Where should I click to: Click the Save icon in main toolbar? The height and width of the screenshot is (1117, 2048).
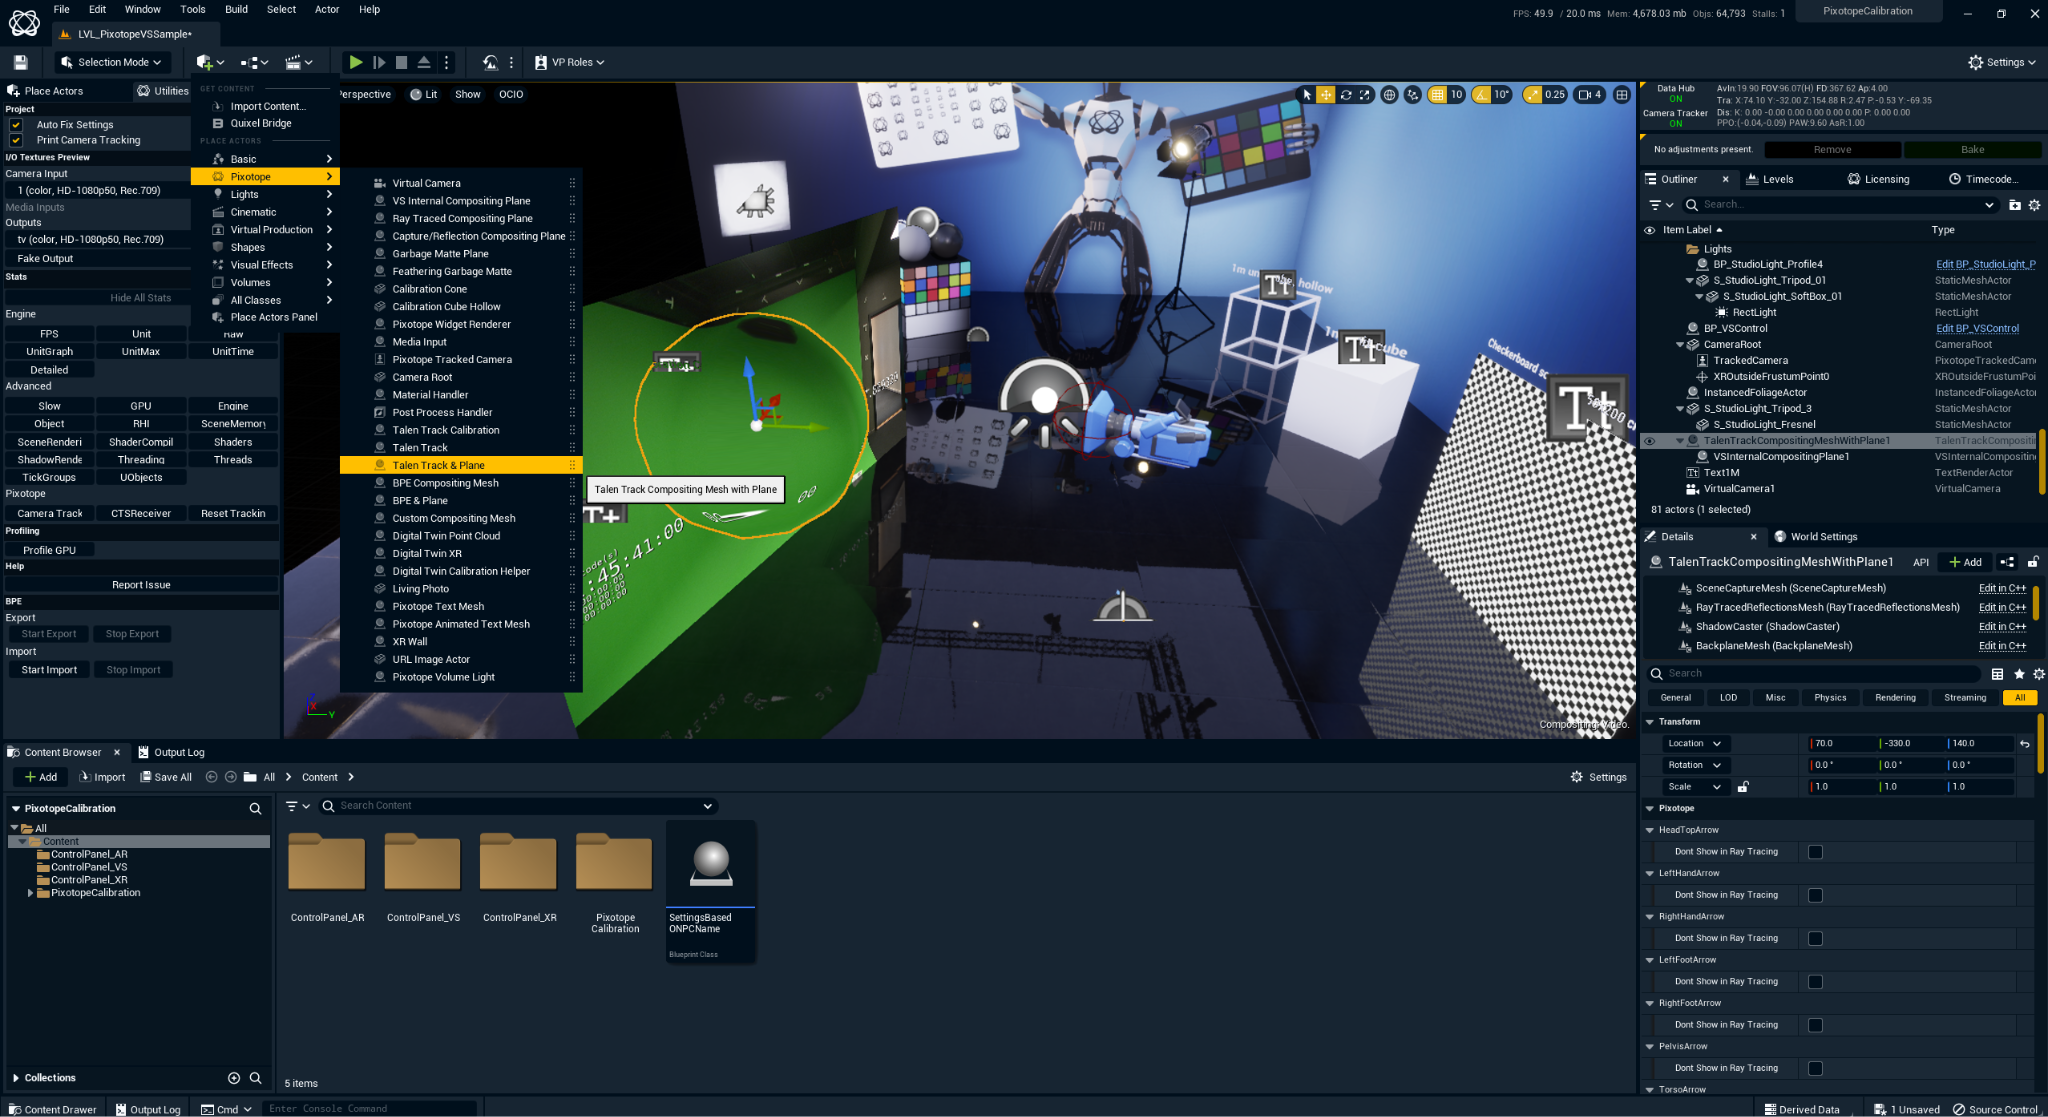(20, 62)
